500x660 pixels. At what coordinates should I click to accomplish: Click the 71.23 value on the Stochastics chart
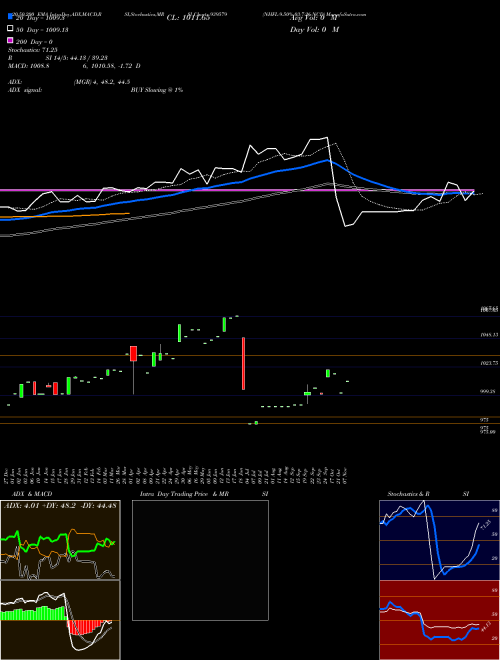coord(485,524)
